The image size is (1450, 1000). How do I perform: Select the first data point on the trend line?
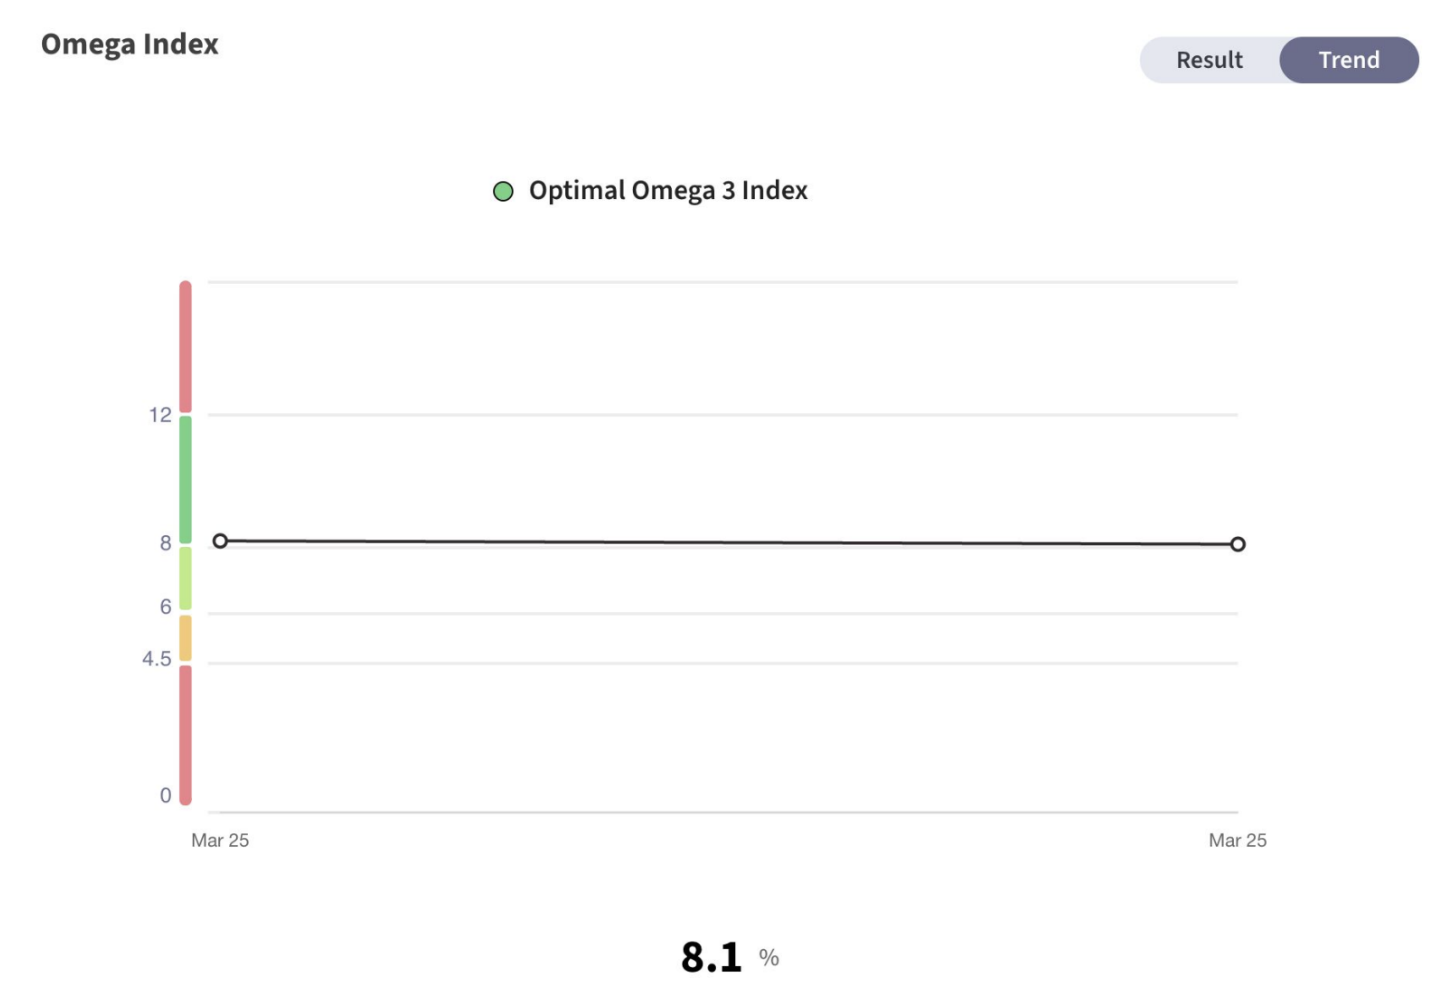pos(220,541)
